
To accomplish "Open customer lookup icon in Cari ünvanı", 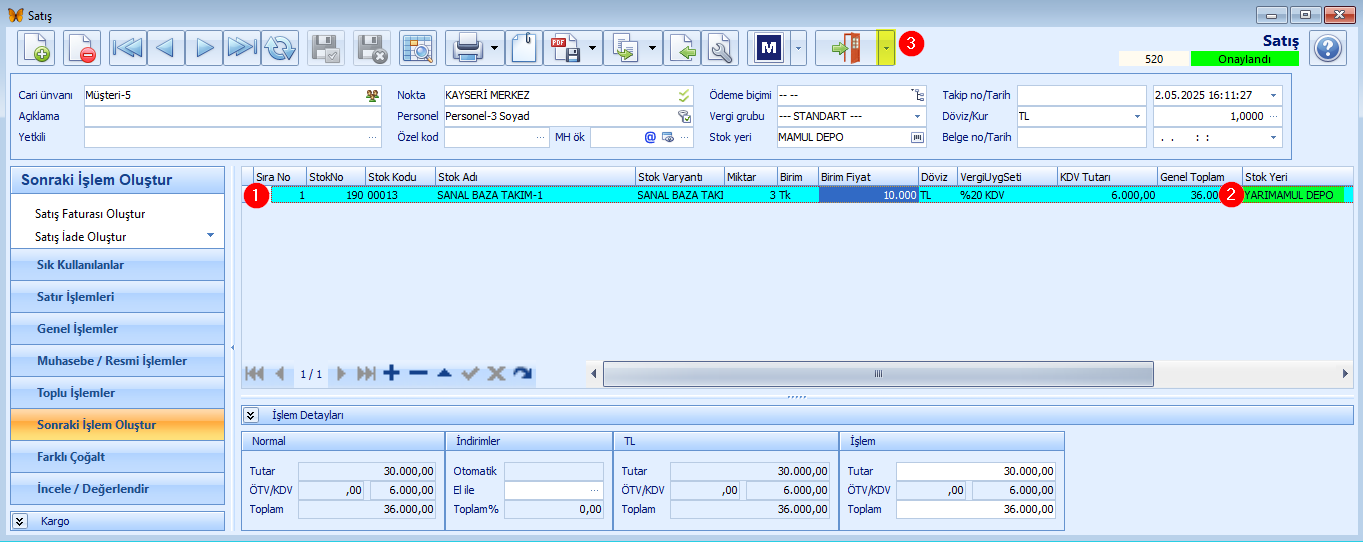I will click(373, 95).
